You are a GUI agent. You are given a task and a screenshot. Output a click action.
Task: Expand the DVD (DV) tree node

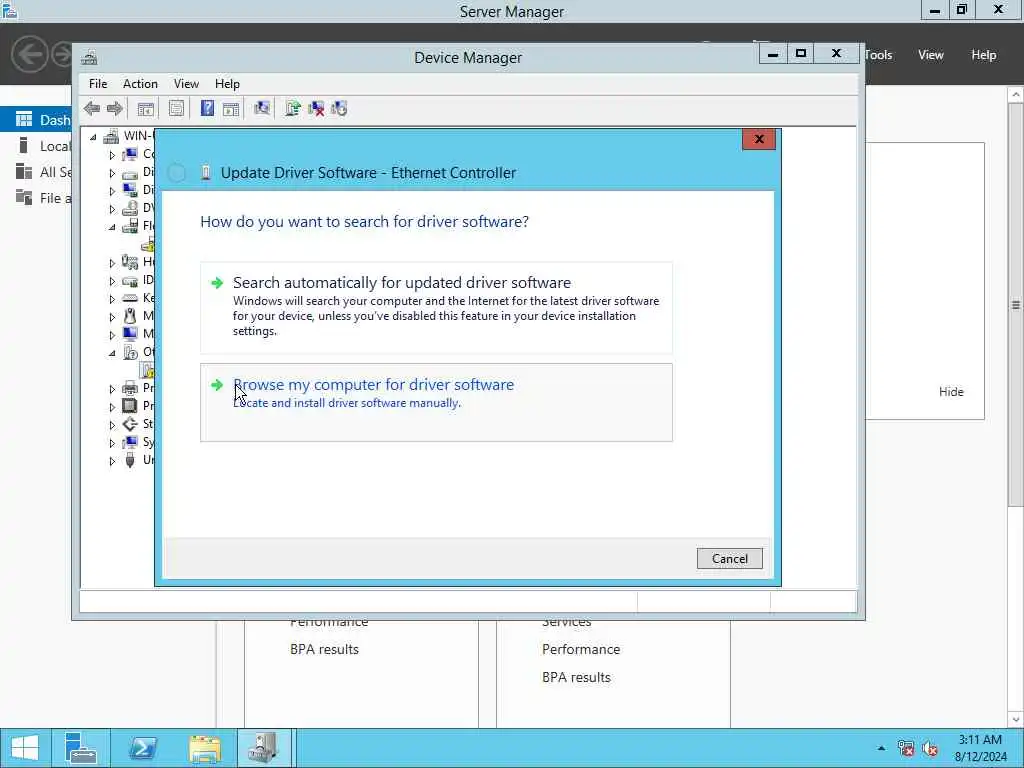[x=112, y=209]
